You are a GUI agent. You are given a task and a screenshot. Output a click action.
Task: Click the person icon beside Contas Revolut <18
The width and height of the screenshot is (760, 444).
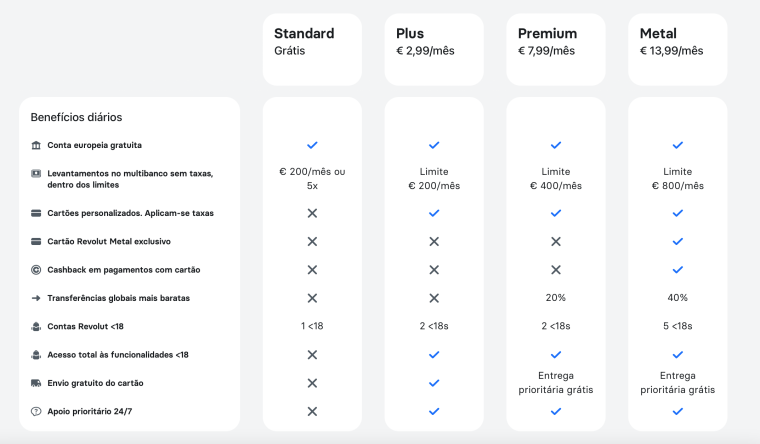(x=36, y=326)
